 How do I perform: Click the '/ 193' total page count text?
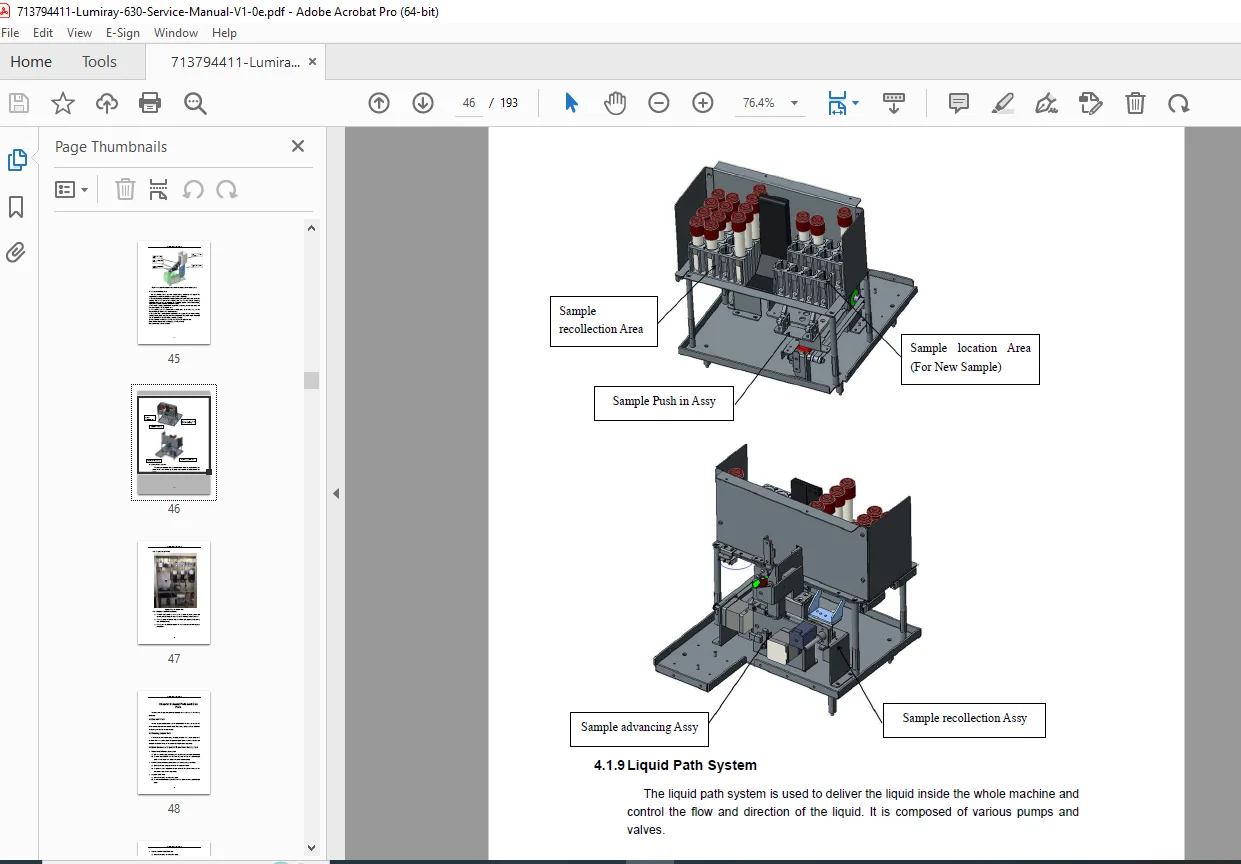click(x=504, y=103)
